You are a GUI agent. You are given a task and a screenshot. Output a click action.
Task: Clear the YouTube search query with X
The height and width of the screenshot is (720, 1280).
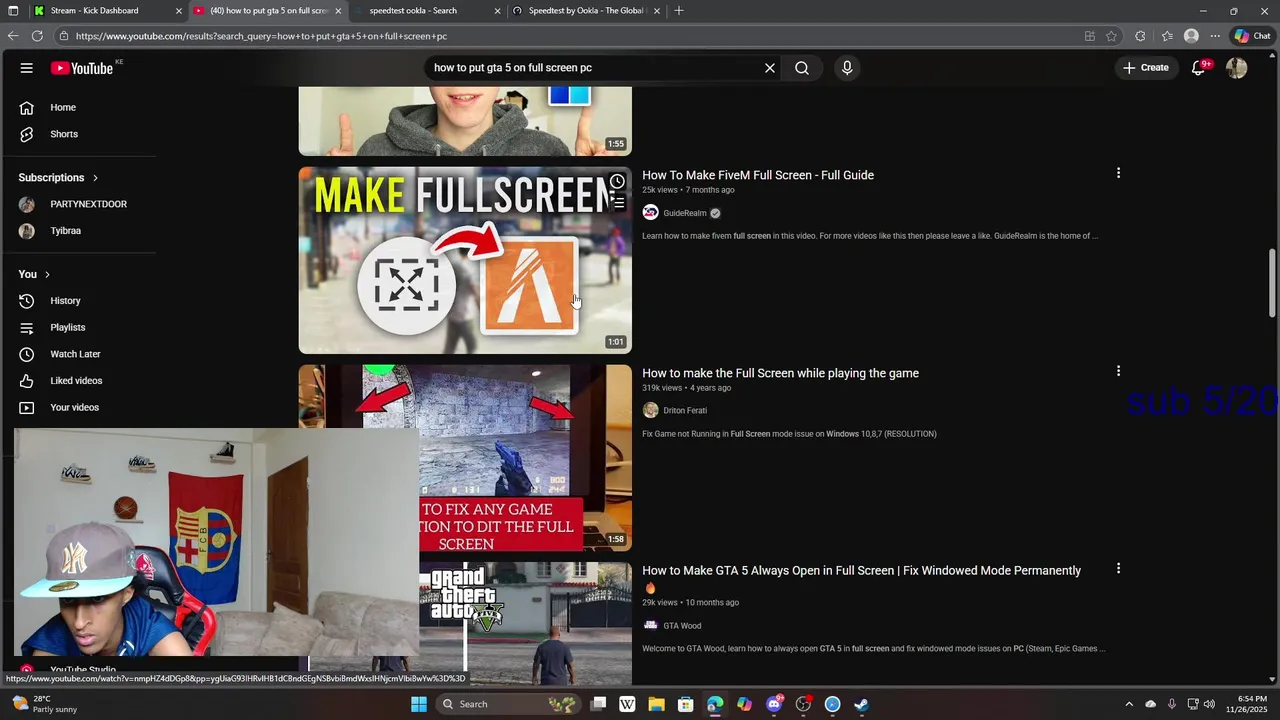[770, 68]
